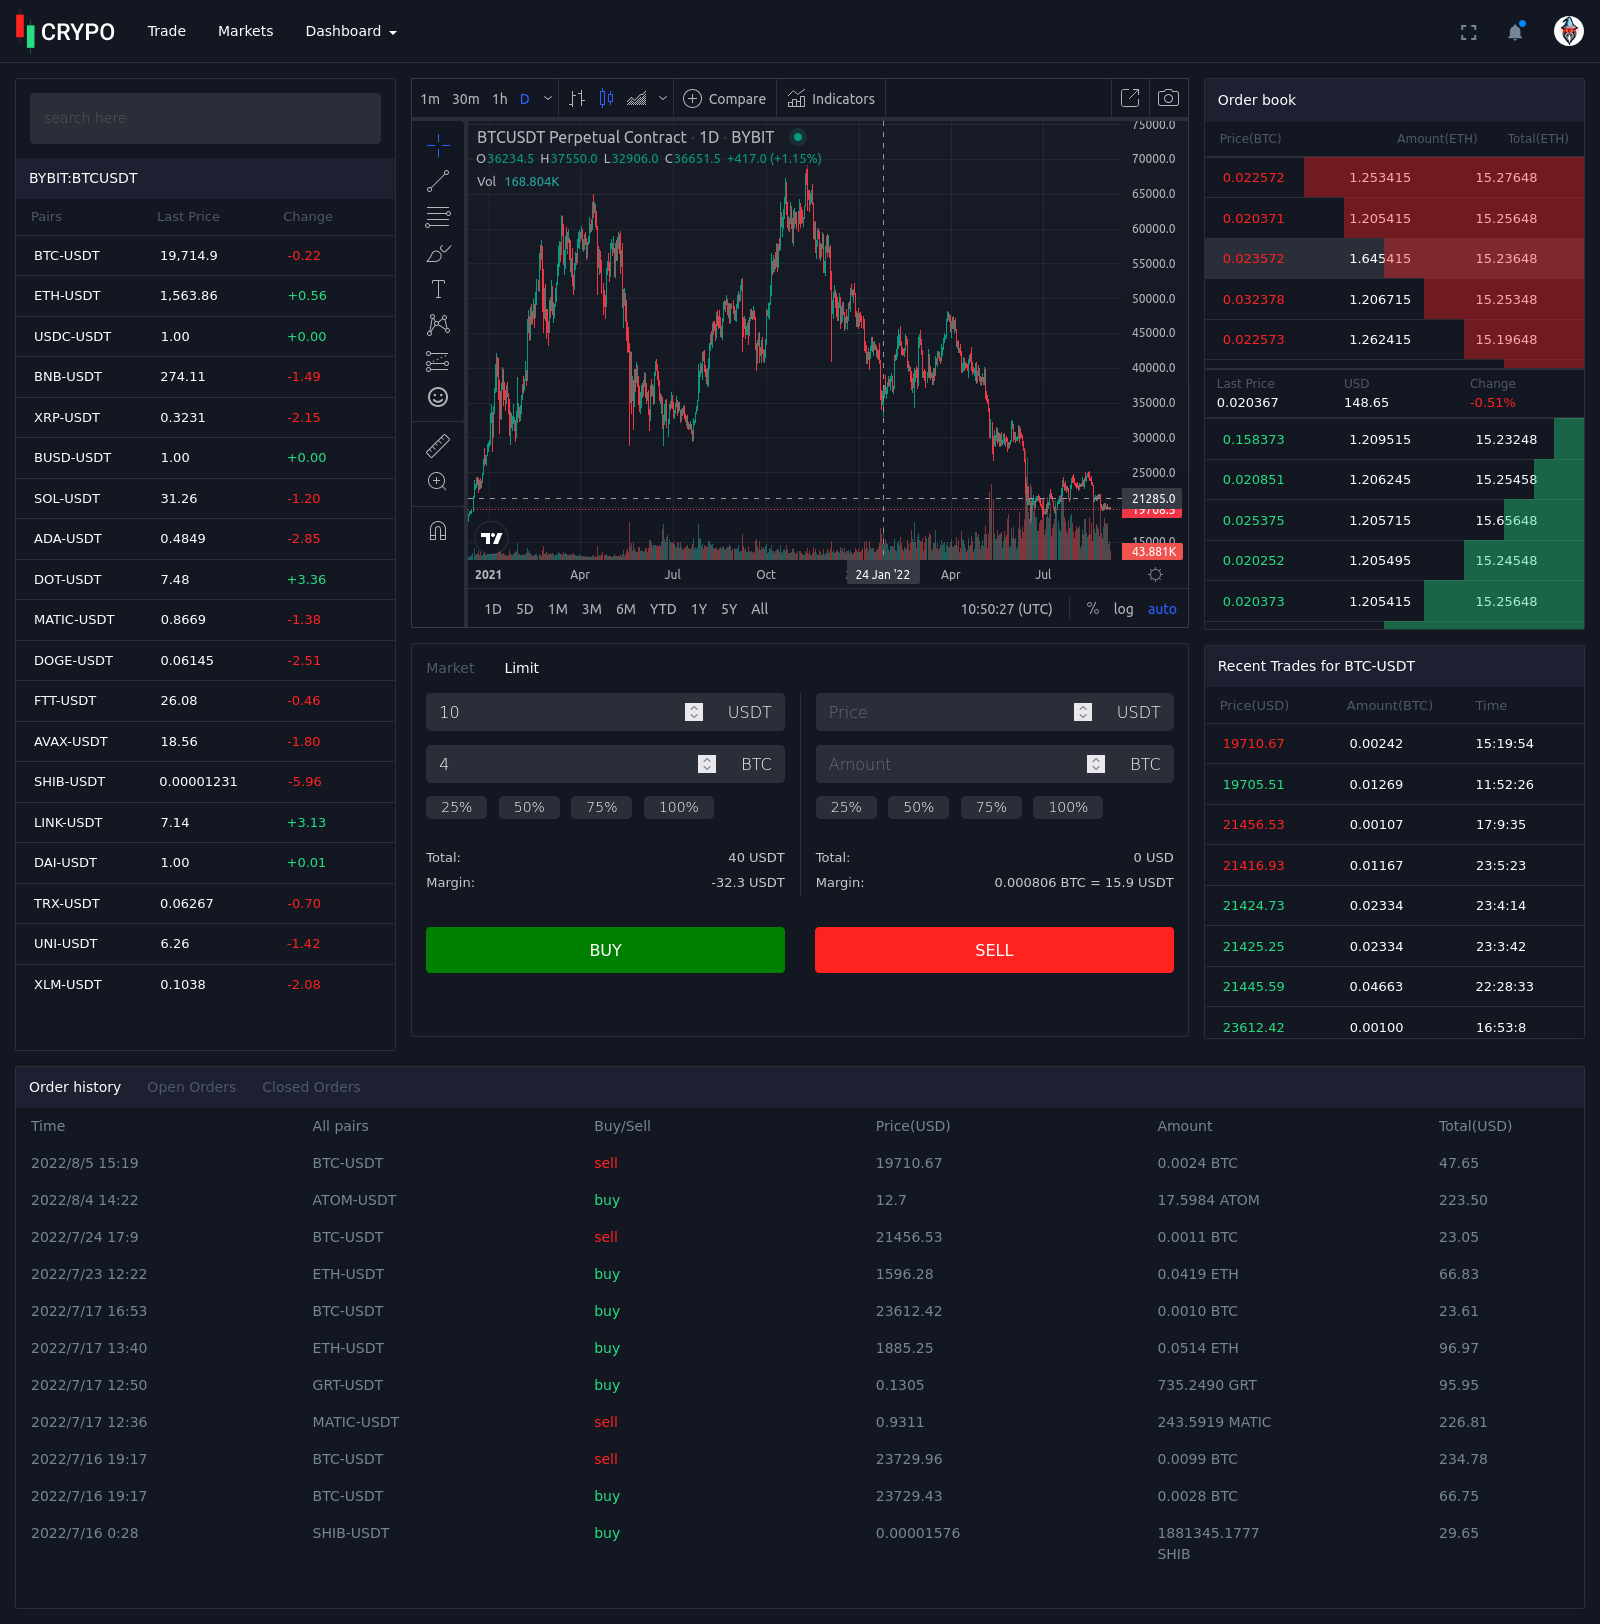Switch to the Open Orders tab
This screenshot has height=1624, width=1600.
point(191,1087)
